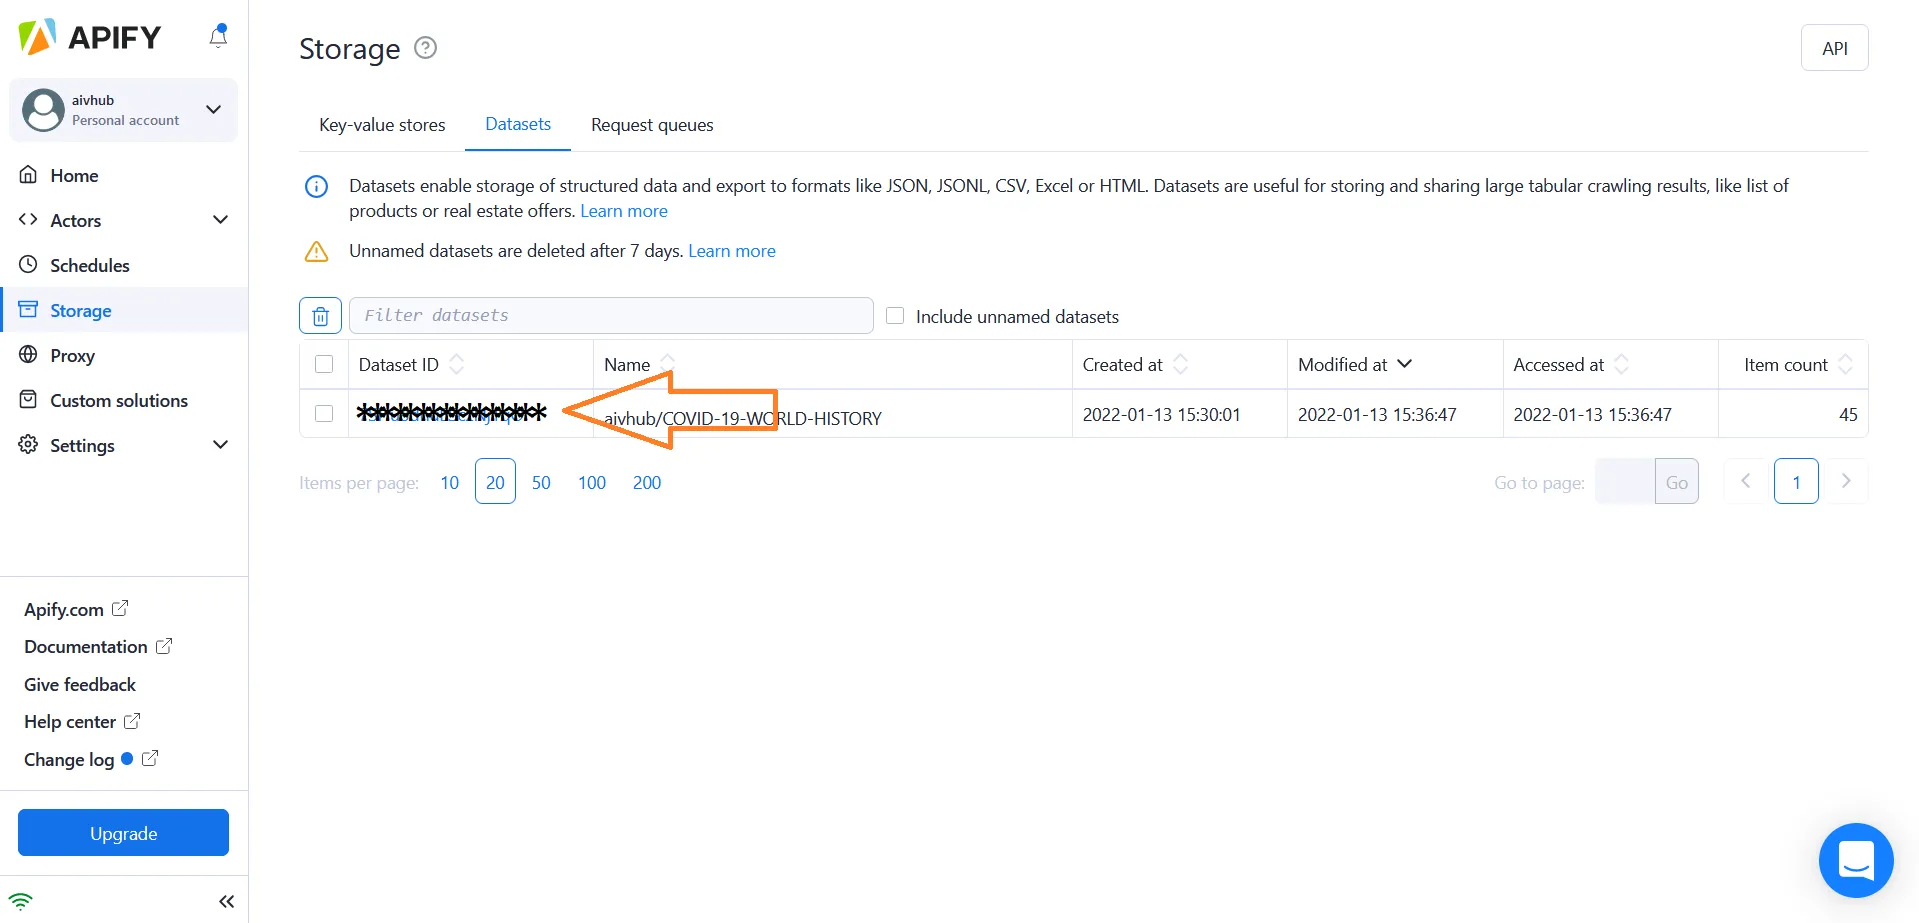
Task: Click Learn more about unnamed datasets
Action: 732,251
